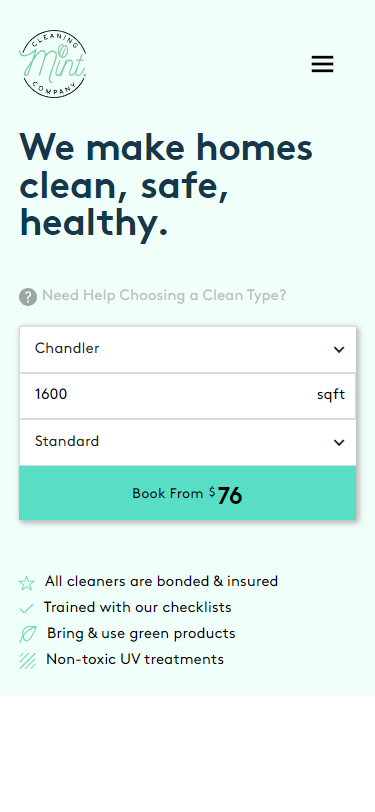Click the Book From $76 button
This screenshot has height=812, width=375.
tap(188, 492)
